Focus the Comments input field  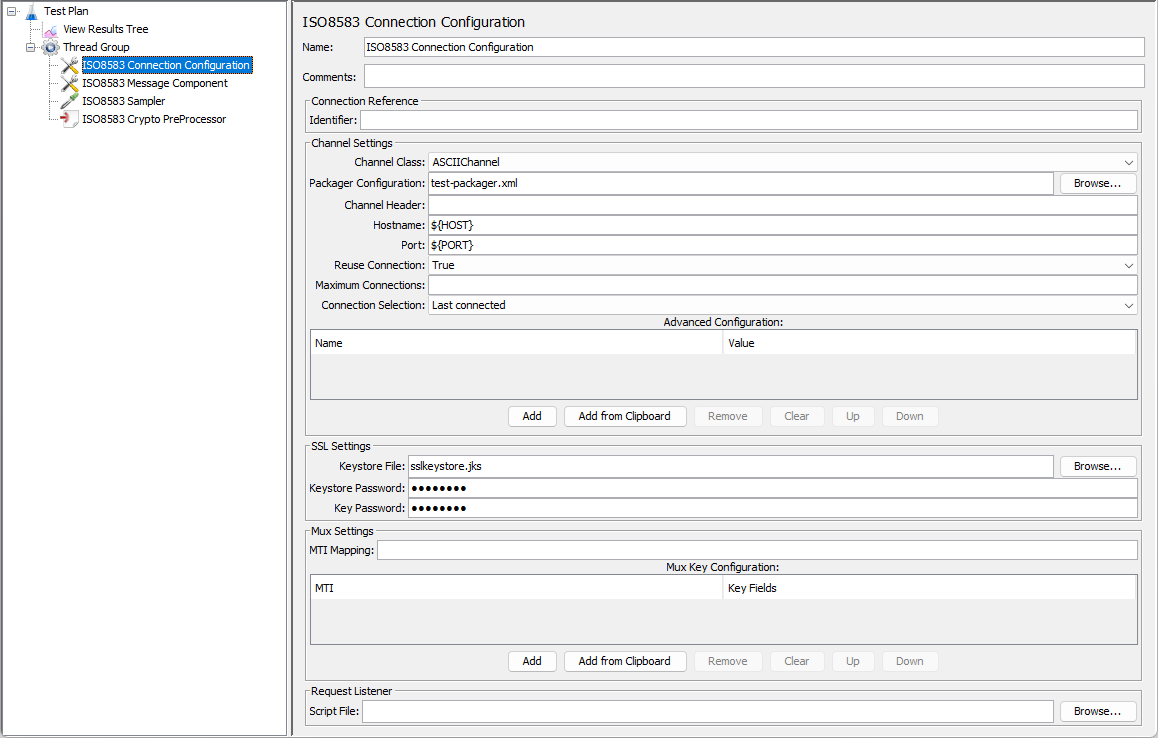coord(754,76)
